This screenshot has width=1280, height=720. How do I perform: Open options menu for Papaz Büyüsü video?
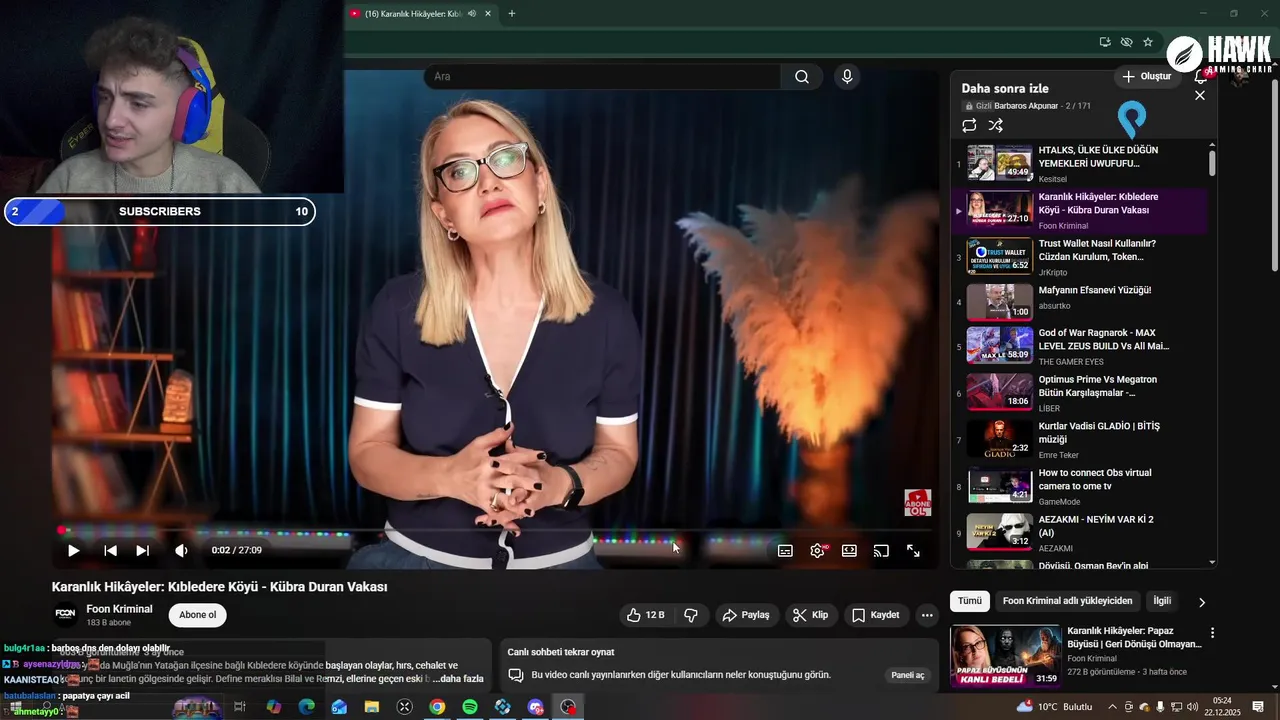pos(1212,633)
